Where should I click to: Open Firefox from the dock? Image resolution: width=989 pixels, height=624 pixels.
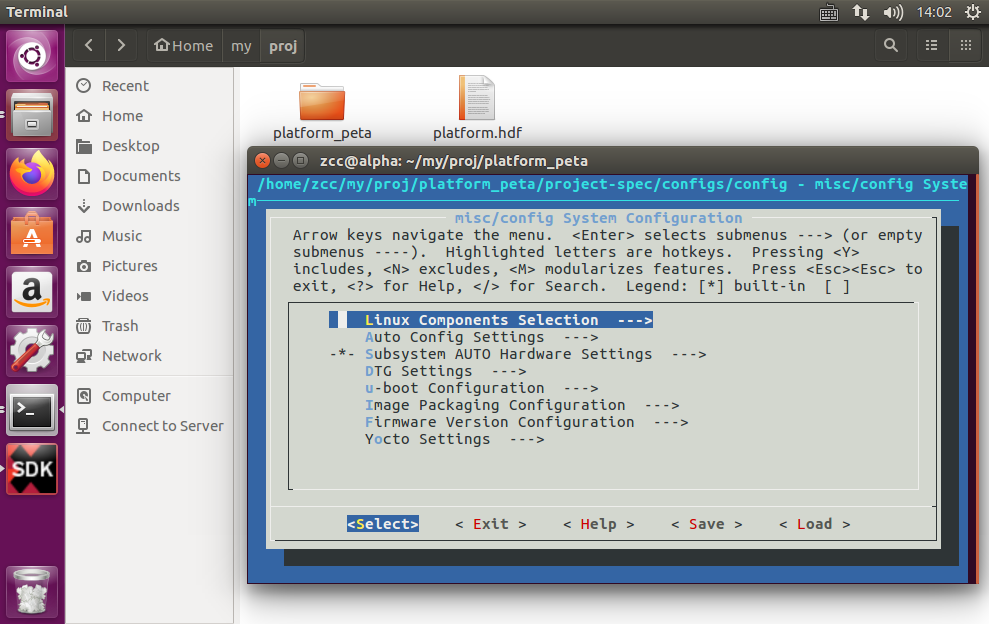(32, 170)
